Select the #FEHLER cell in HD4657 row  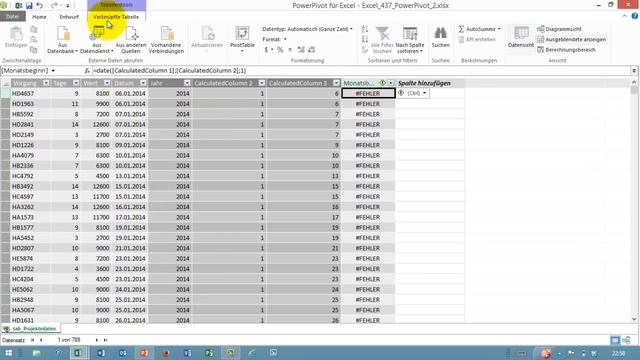pyautogui.click(x=368, y=93)
